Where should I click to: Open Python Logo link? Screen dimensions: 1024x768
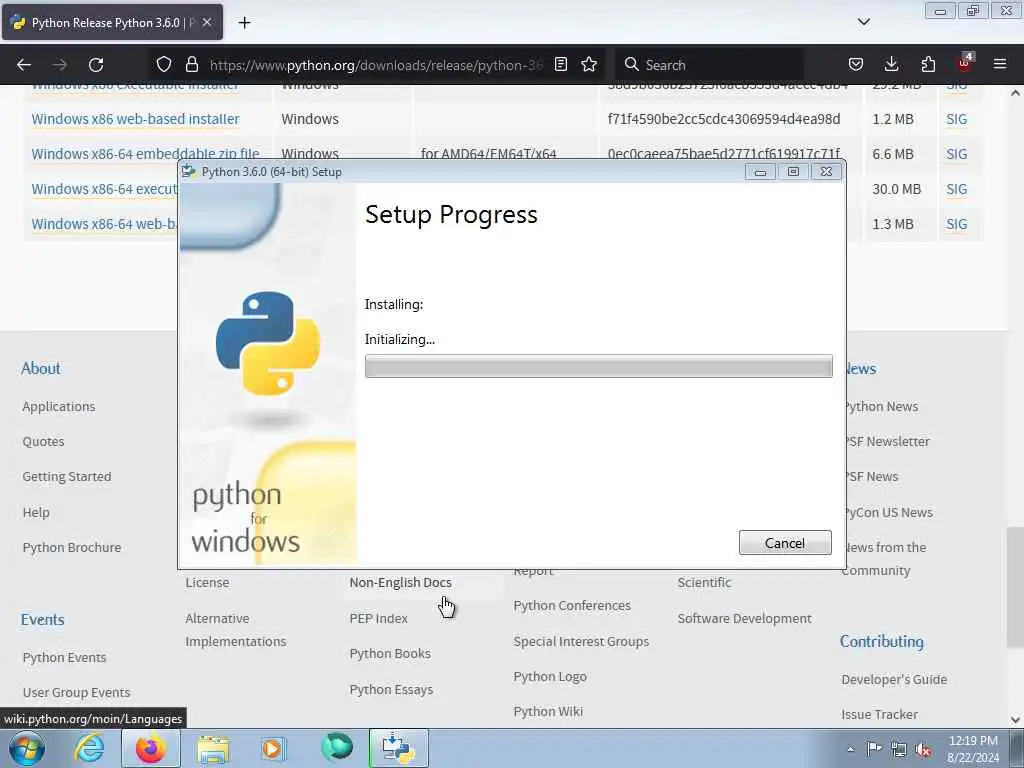pyautogui.click(x=550, y=677)
